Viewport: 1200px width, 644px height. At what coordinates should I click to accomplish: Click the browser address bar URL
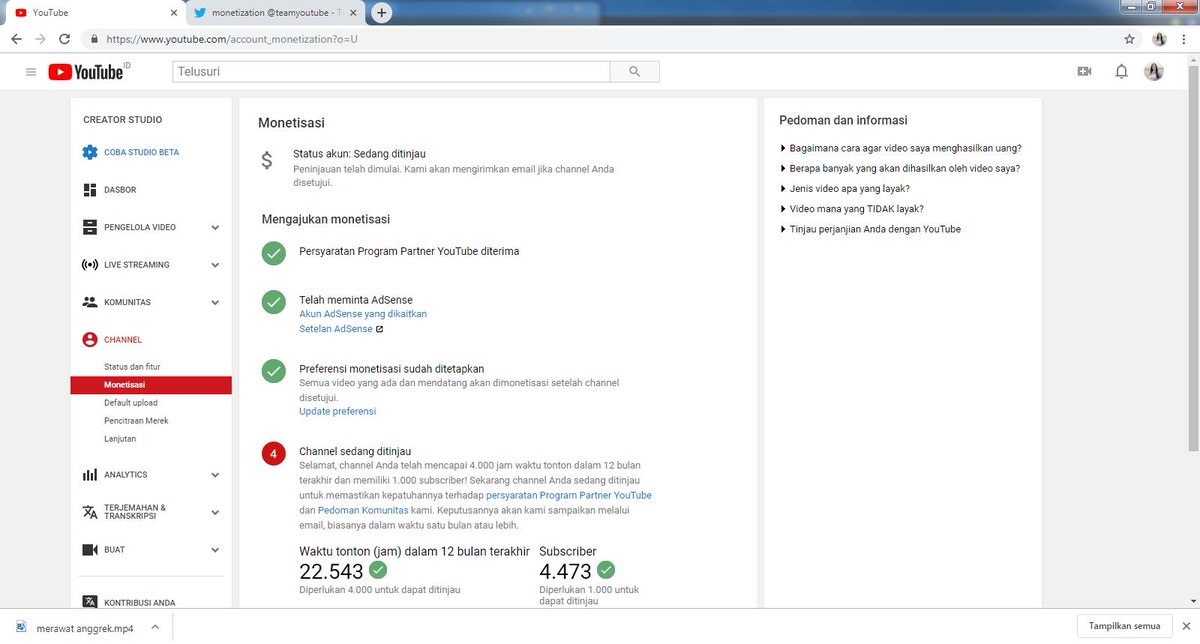231,39
